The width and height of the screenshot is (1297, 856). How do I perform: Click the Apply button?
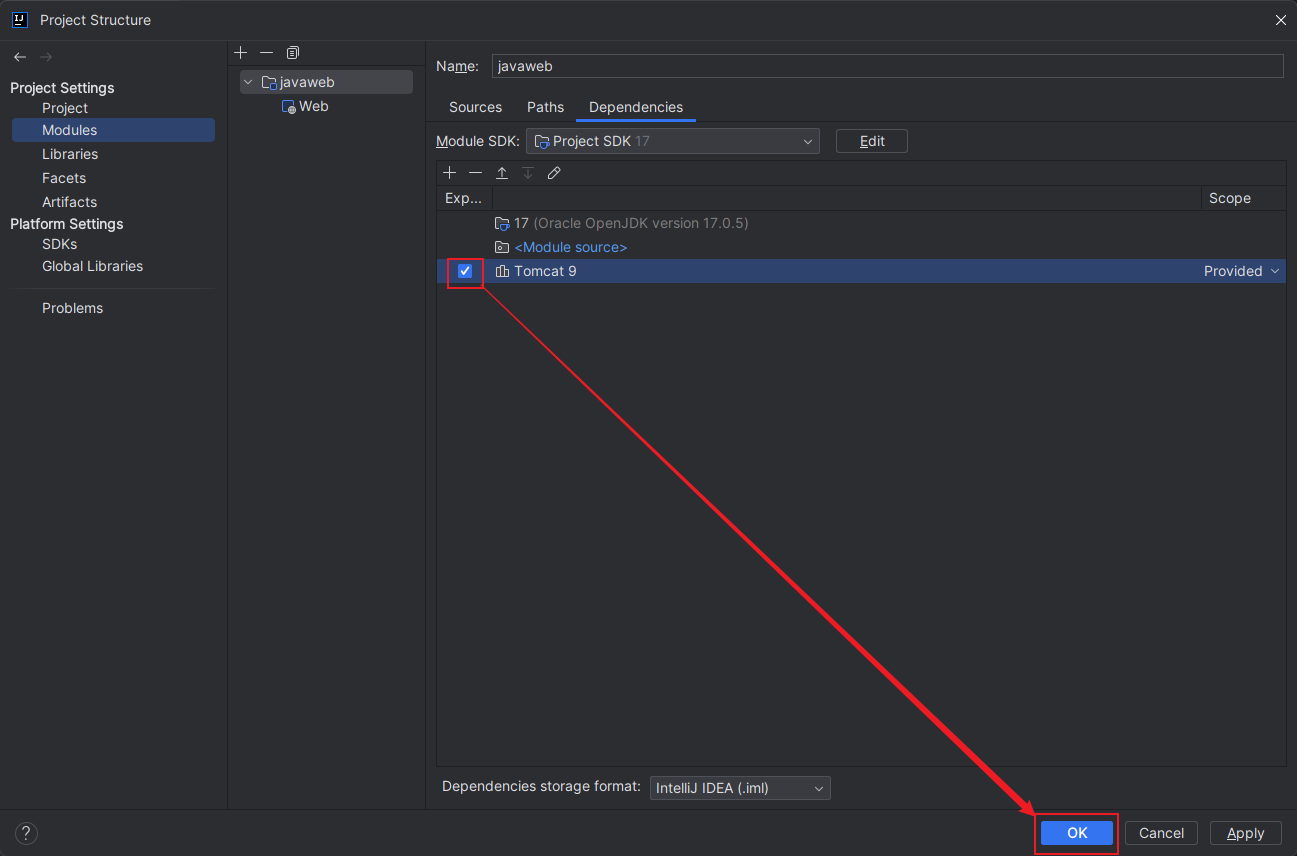tap(1246, 833)
